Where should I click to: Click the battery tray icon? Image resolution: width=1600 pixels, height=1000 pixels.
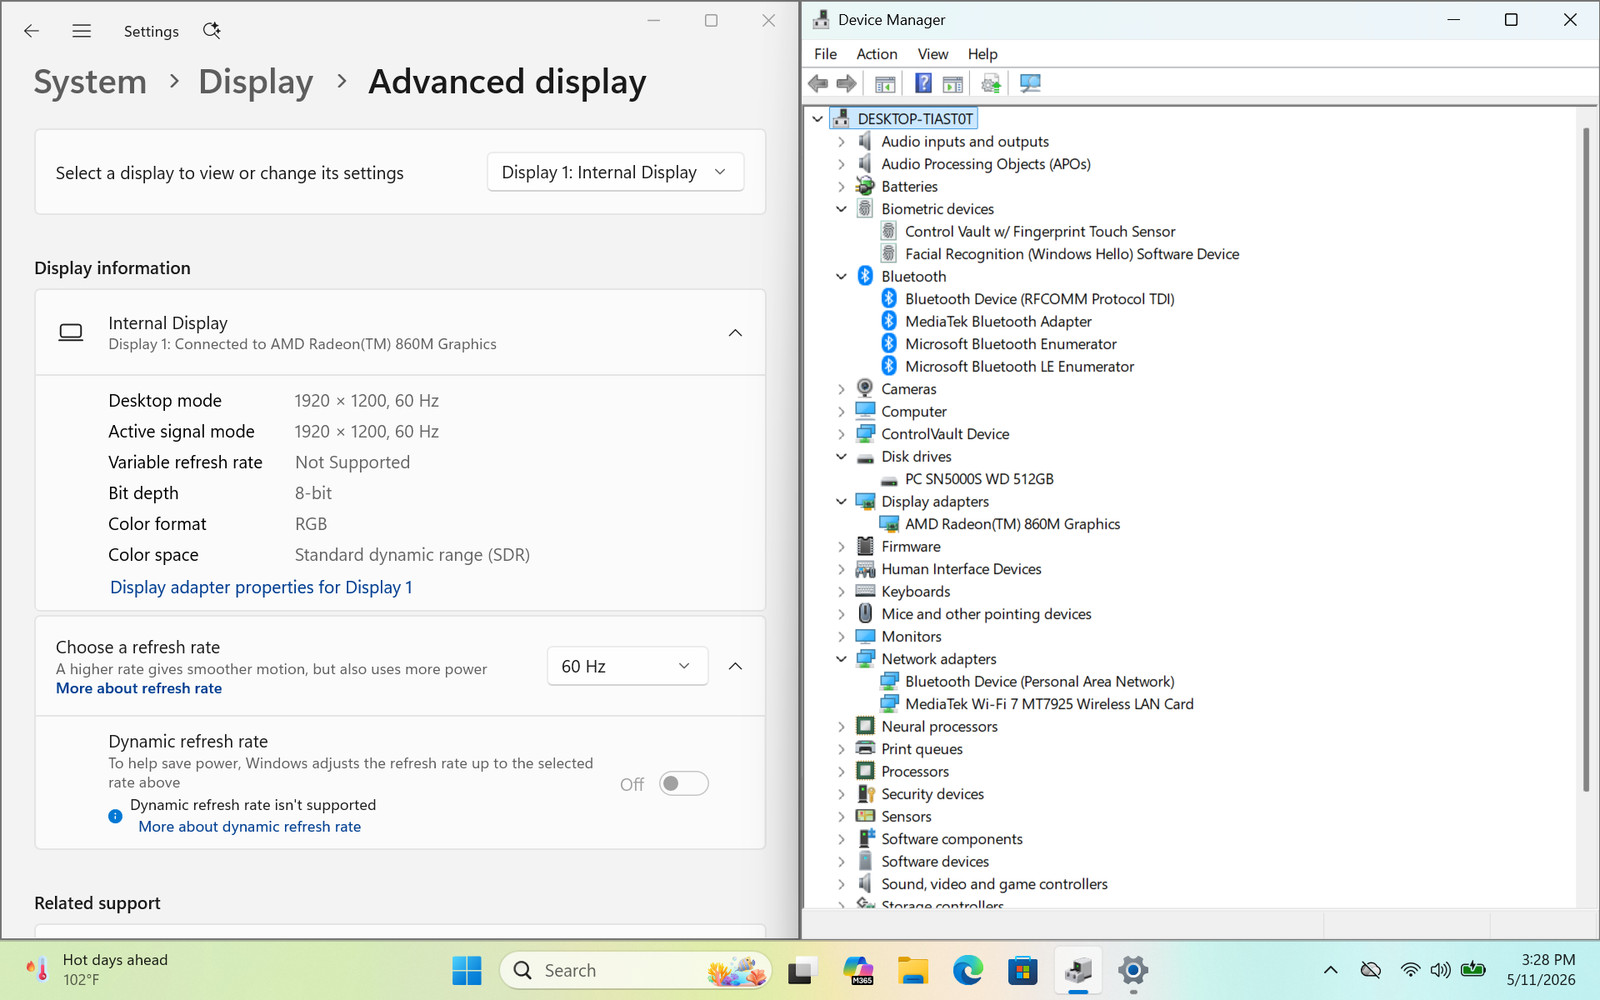1473,969
